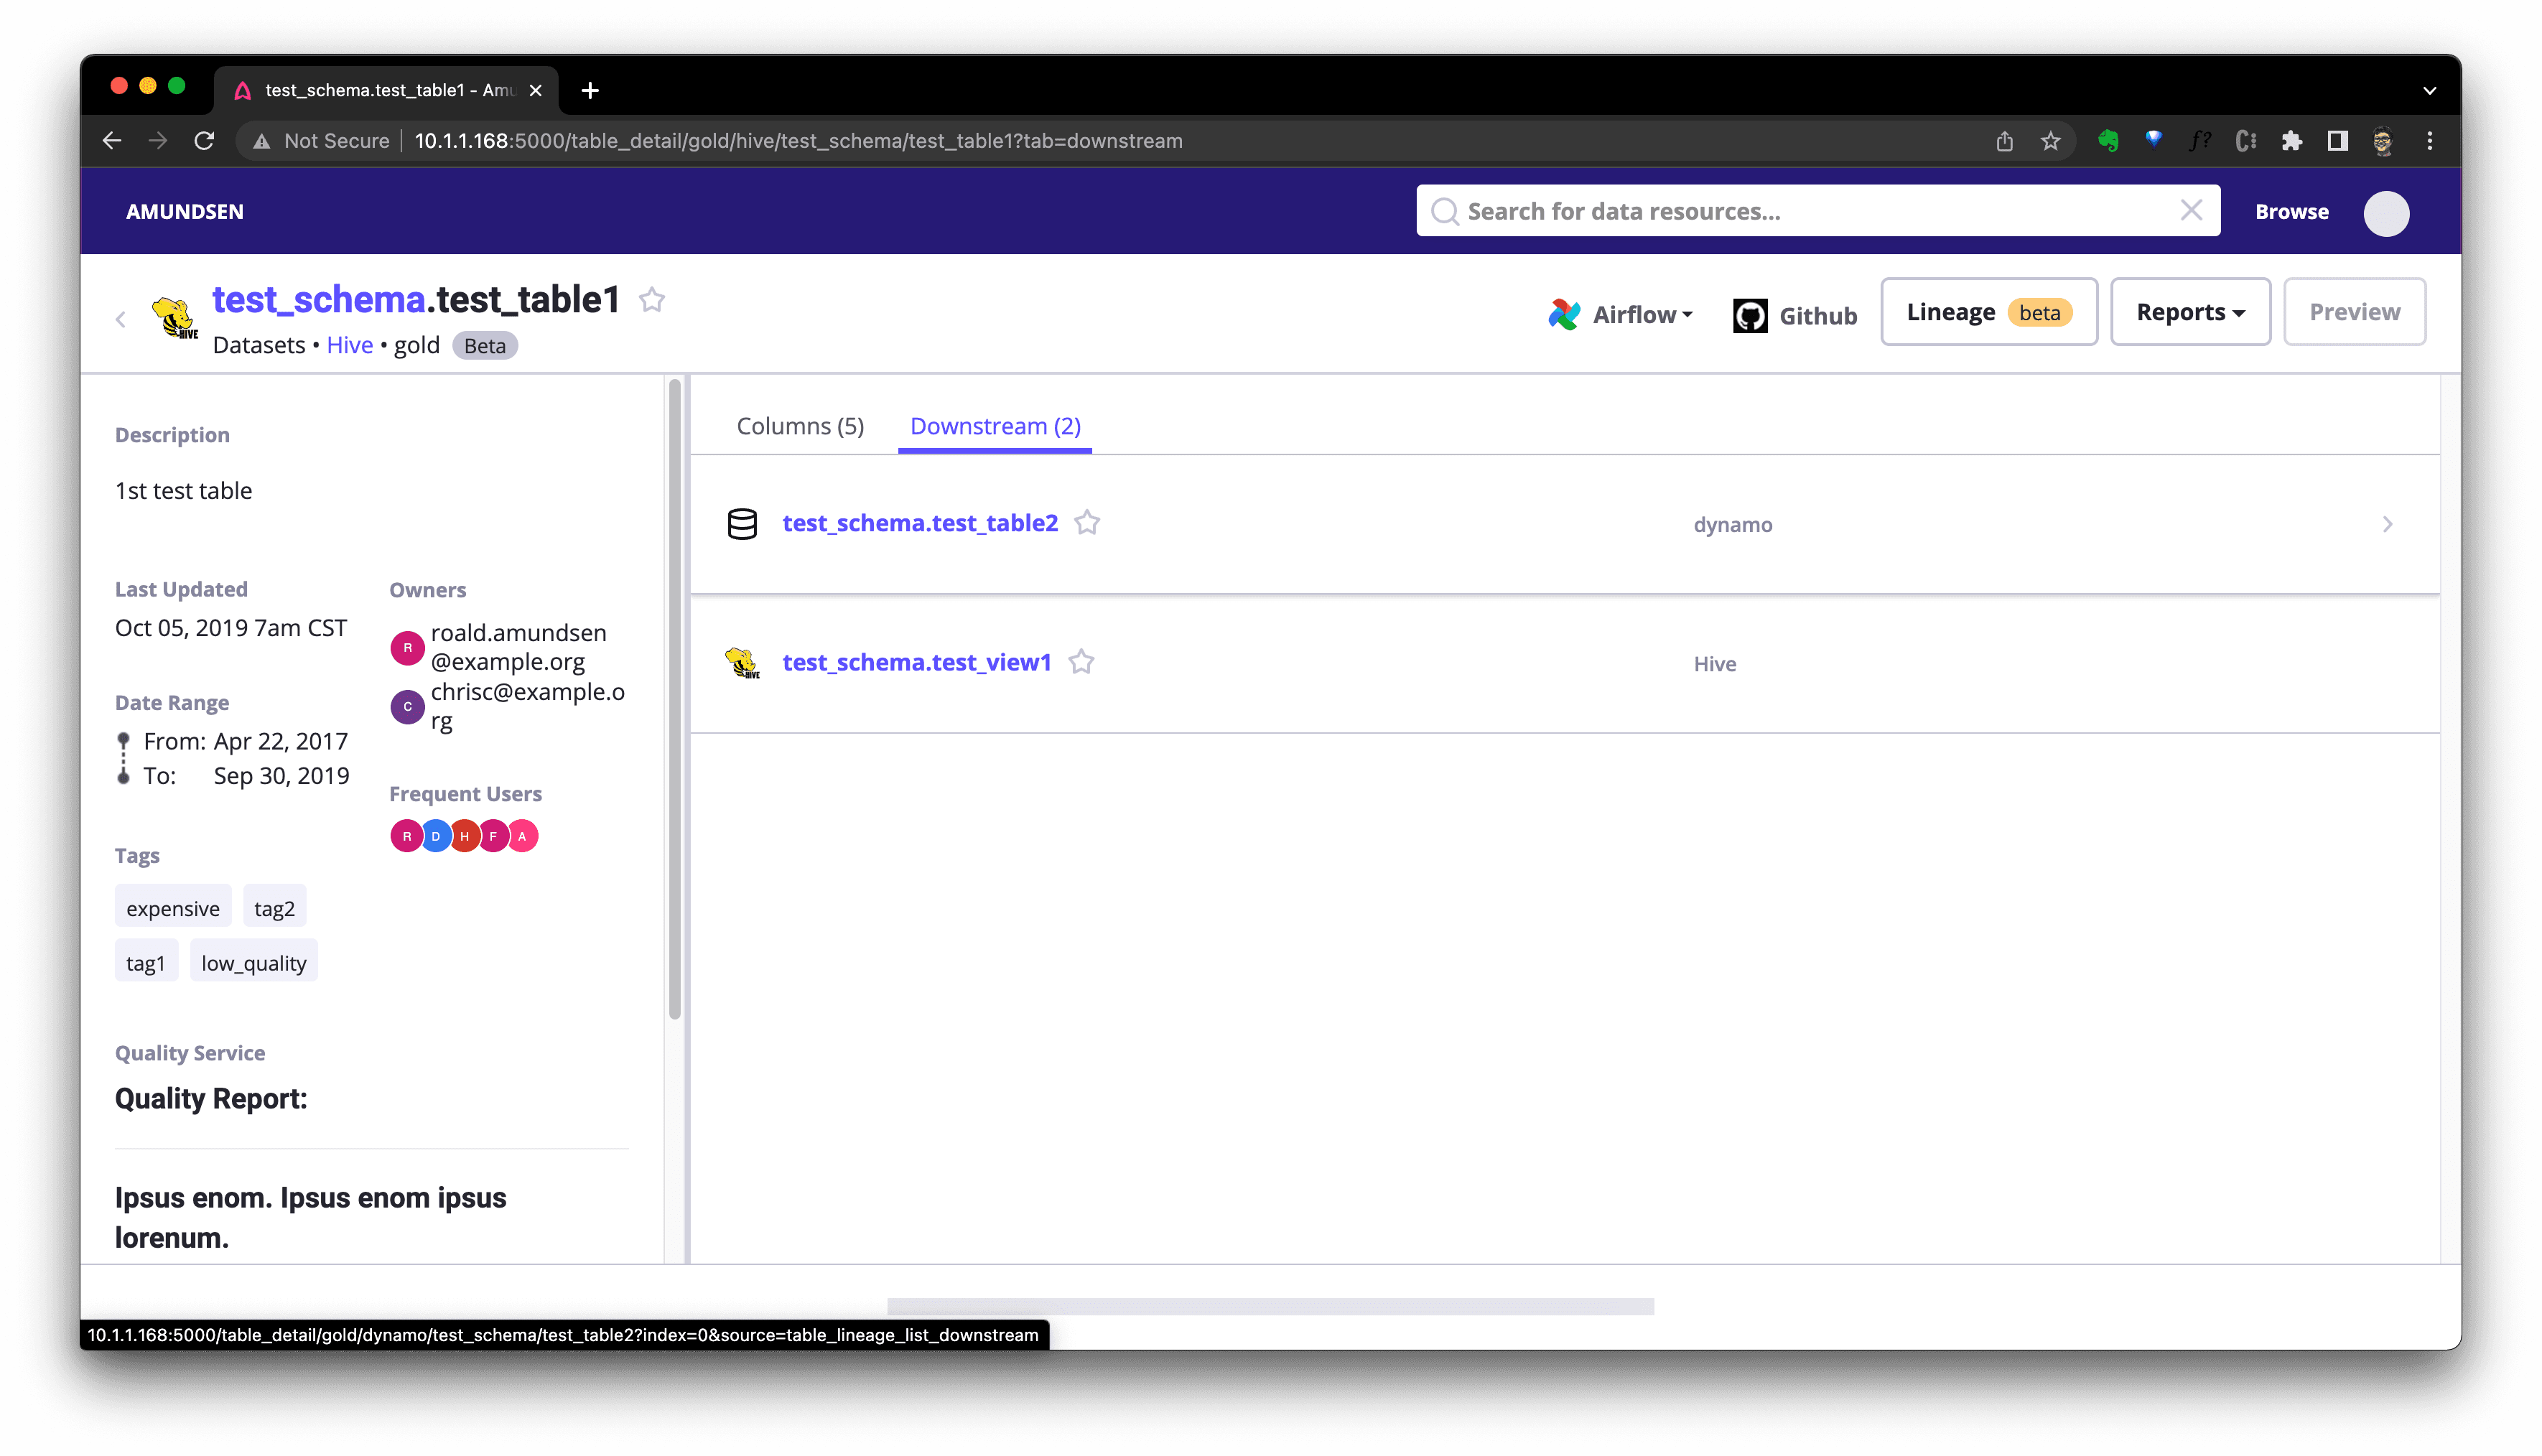Bookmark test_table1 with the title star
This screenshot has height=1456, width=2542.
(x=652, y=300)
